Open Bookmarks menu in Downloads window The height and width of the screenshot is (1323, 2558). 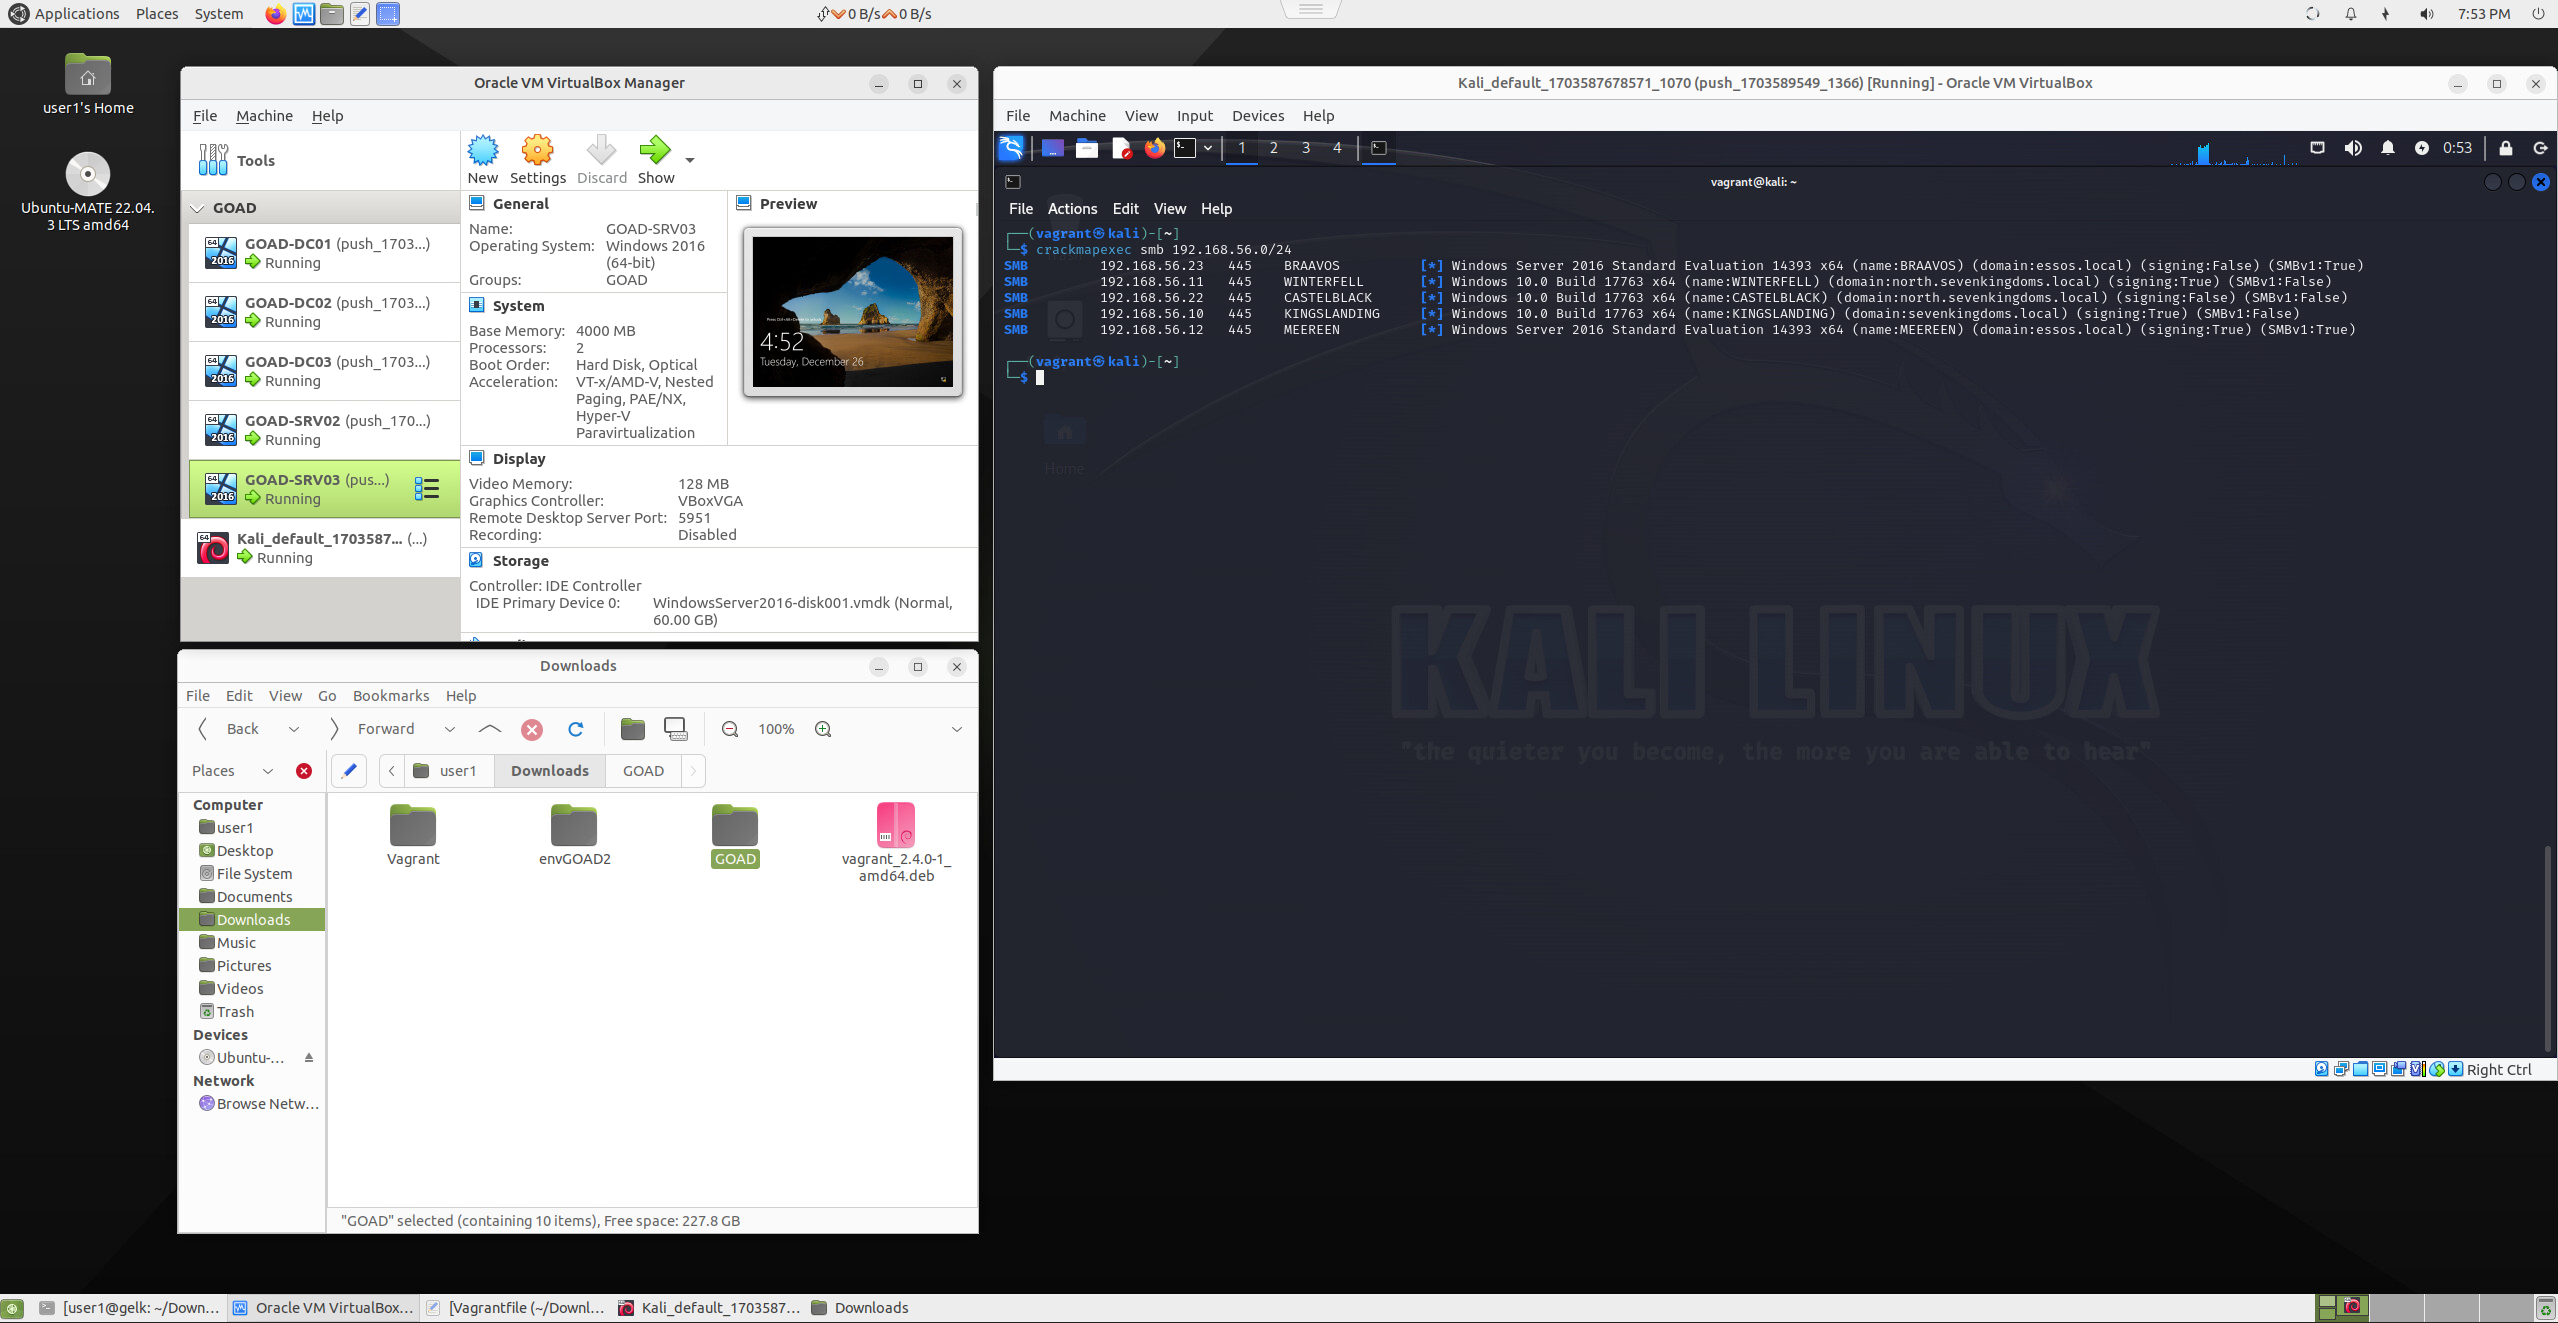(390, 696)
